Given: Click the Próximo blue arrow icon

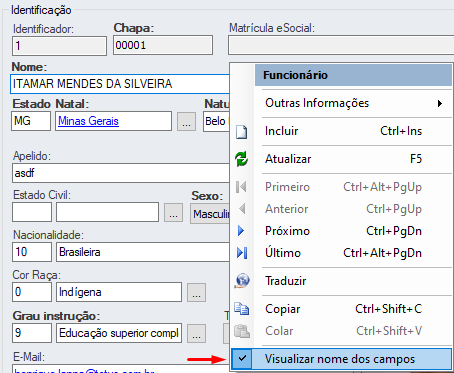Looking at the screenshot, I should (241, 231).
